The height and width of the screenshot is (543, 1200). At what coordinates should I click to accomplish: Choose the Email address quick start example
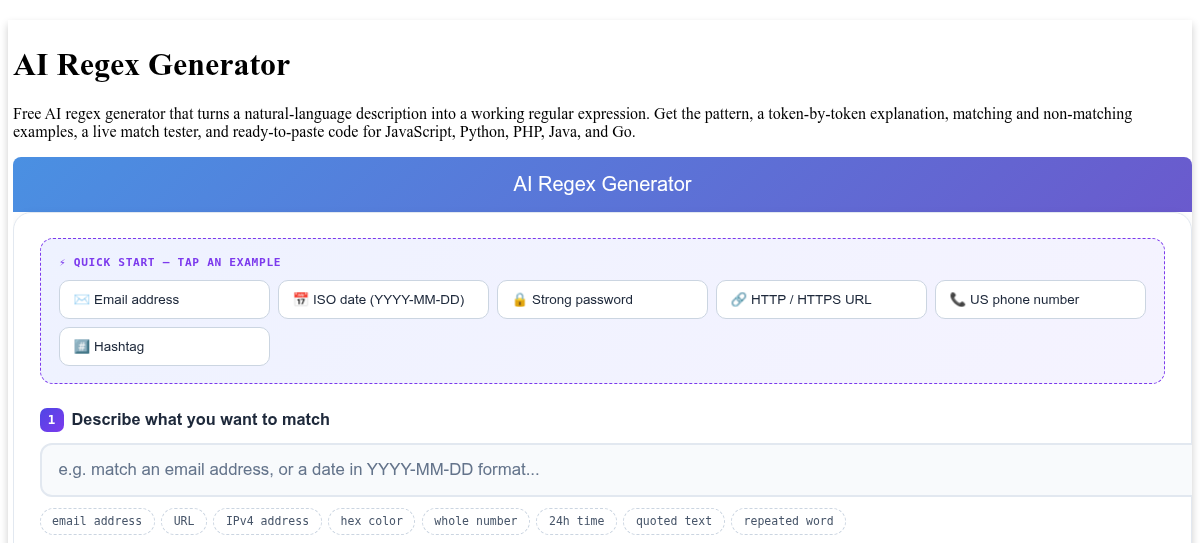pos(164,299)
